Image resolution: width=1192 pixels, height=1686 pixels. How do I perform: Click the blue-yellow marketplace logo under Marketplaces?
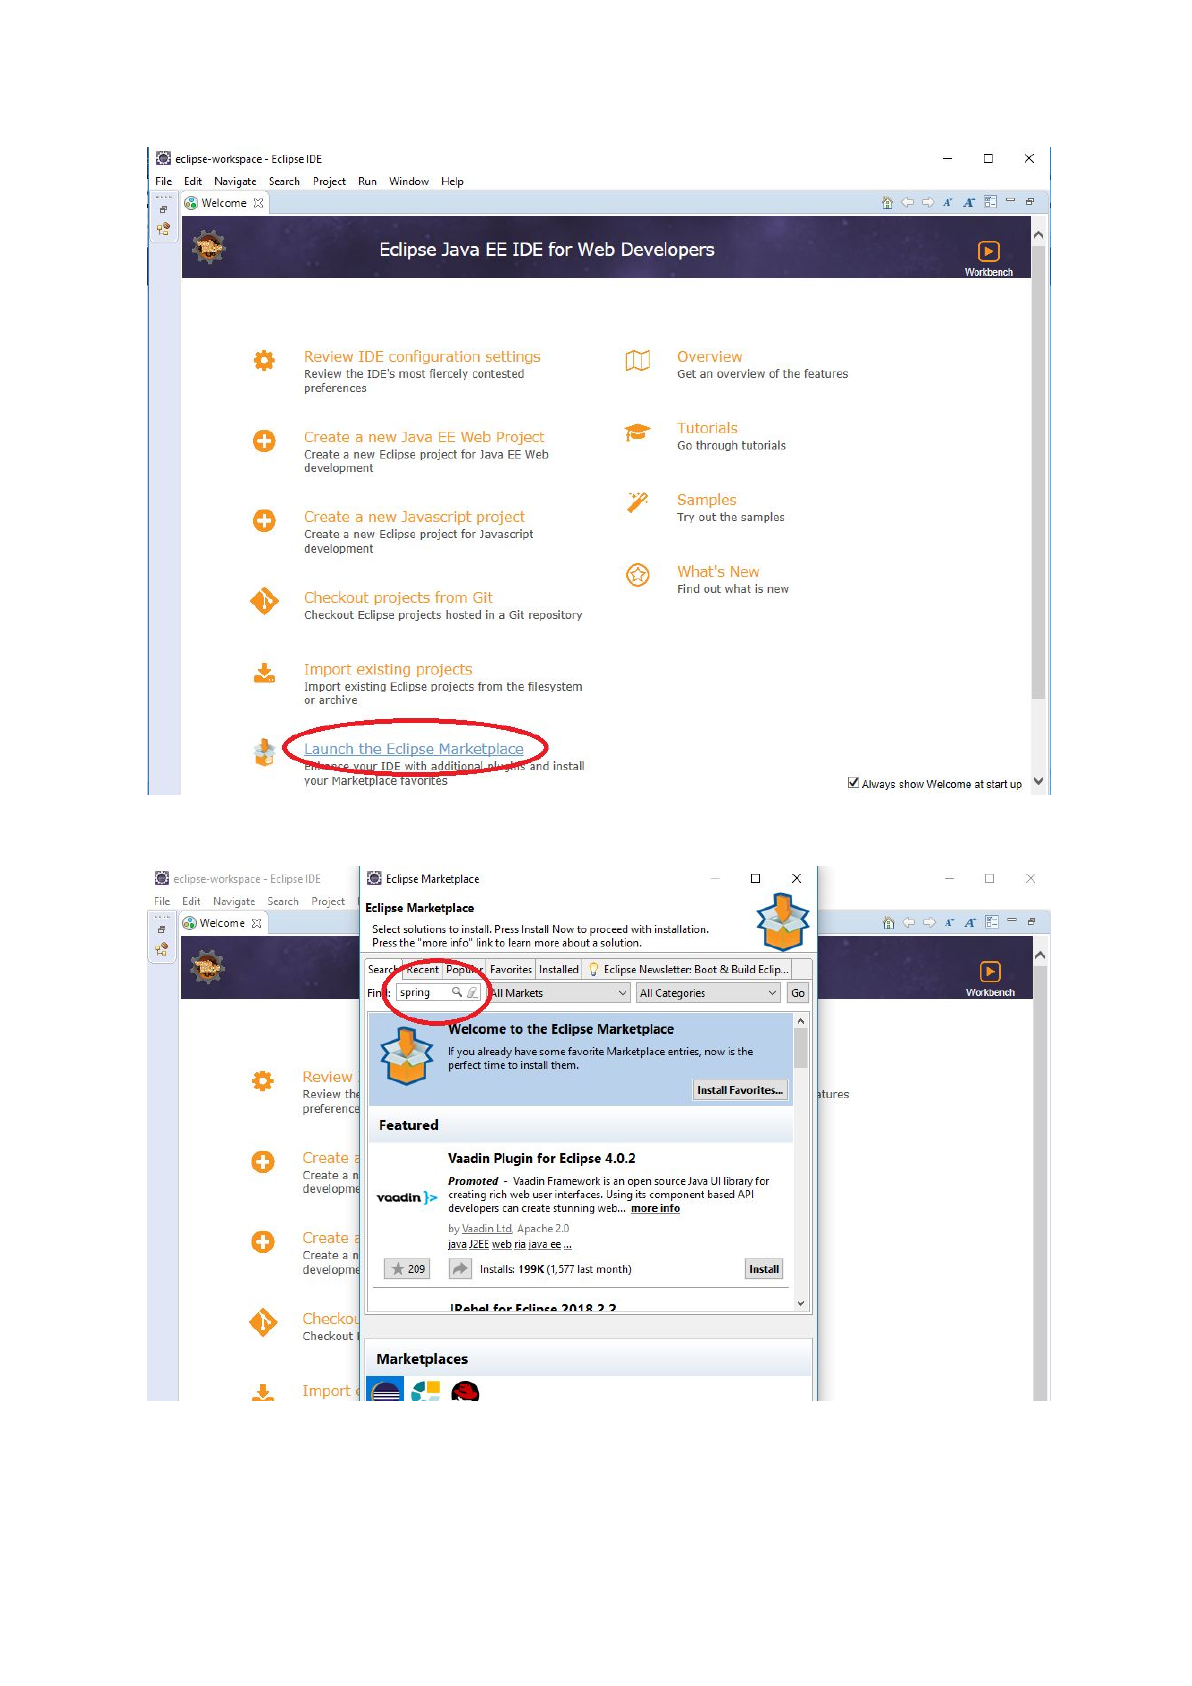point(426,1391)
